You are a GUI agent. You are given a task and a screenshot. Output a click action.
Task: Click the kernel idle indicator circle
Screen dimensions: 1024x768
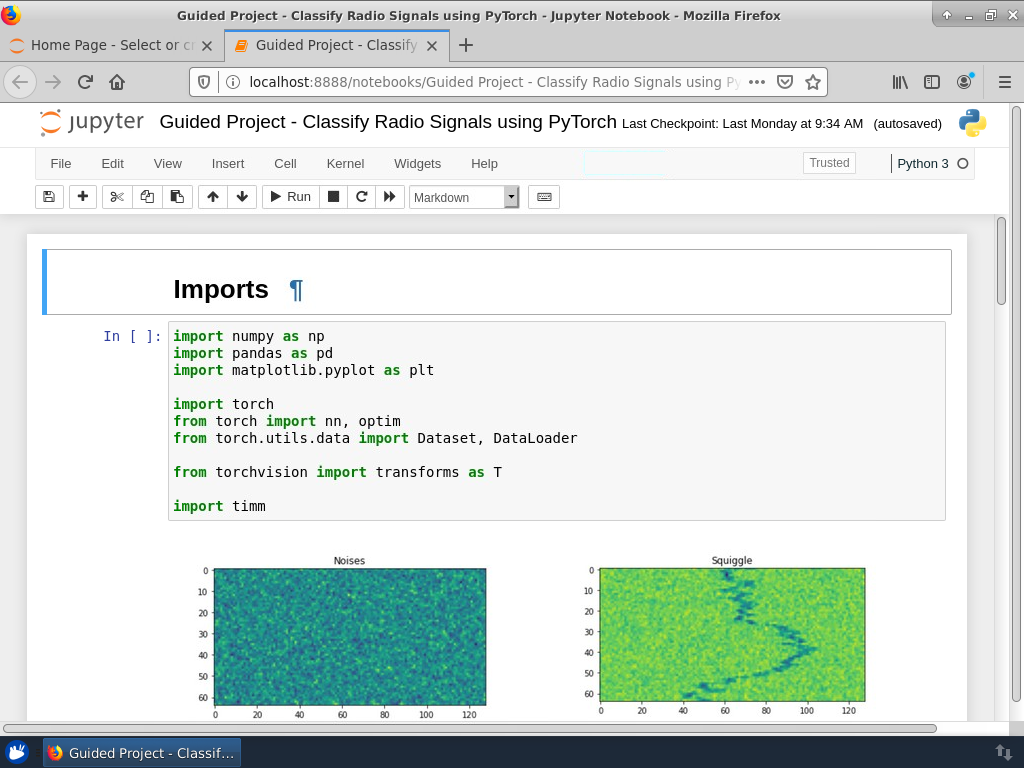tap(963, 163)
